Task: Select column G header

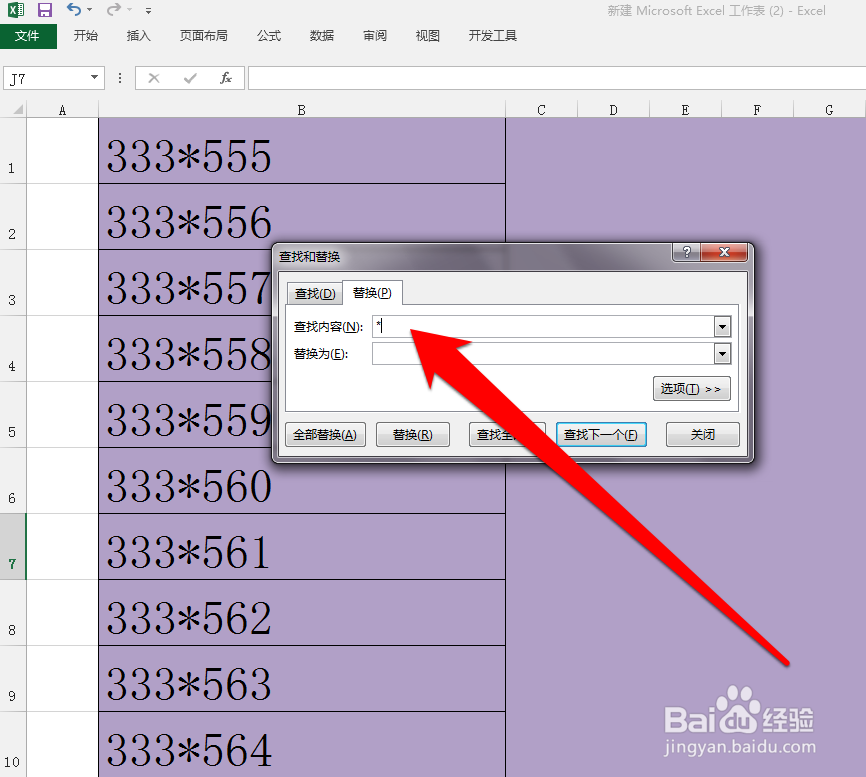Action: tap(830, 110)
